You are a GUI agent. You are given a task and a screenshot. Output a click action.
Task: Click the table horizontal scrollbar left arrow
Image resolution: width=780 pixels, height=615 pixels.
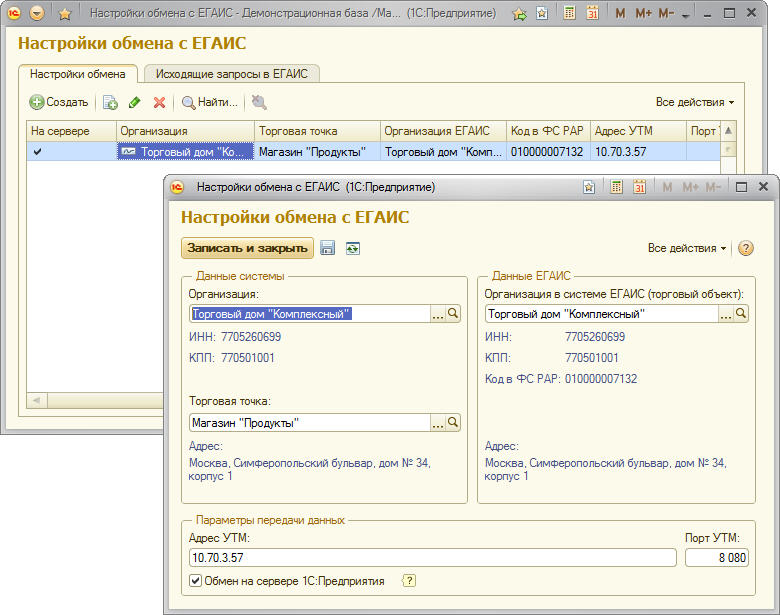coord(37,400)
